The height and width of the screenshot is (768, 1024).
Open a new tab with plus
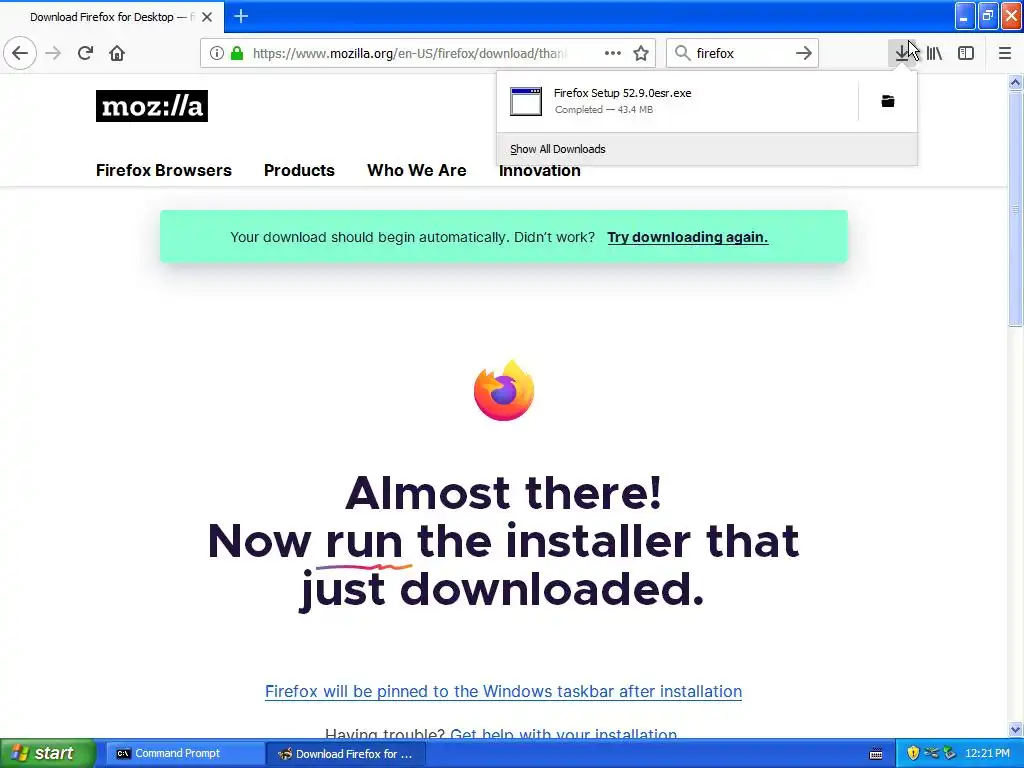[x=241, y=16]
